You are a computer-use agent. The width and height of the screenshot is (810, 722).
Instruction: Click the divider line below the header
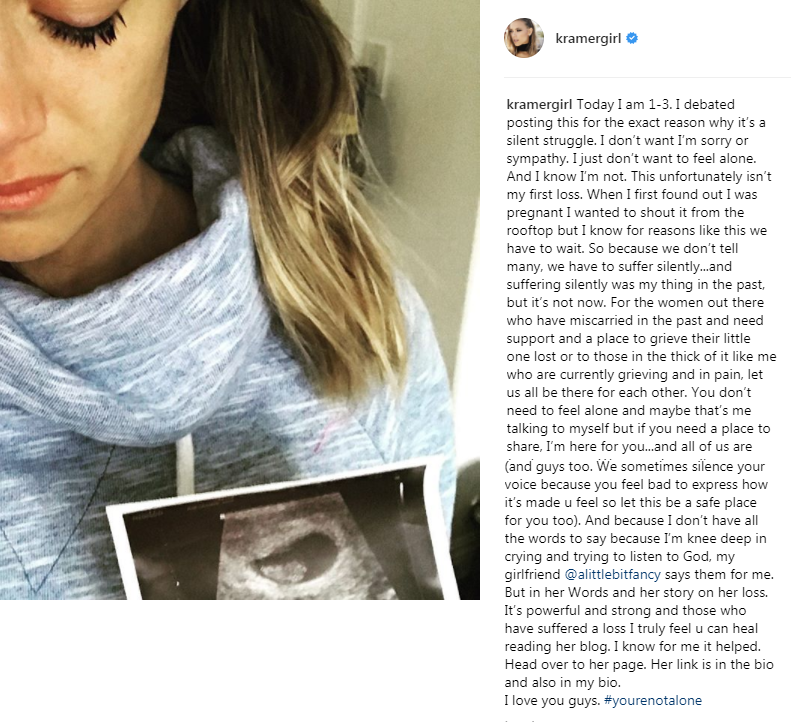tap(647, 77)
